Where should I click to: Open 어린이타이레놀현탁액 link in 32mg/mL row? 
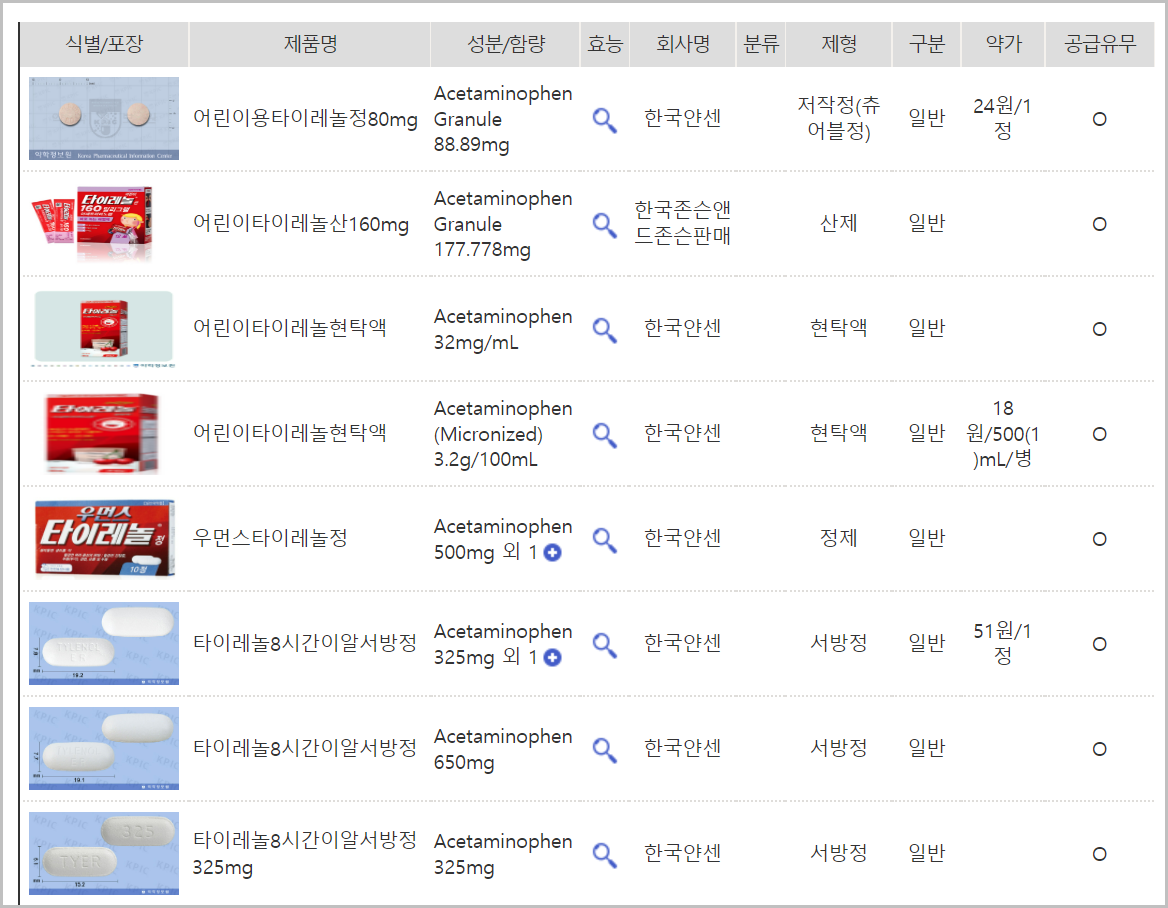289,328
